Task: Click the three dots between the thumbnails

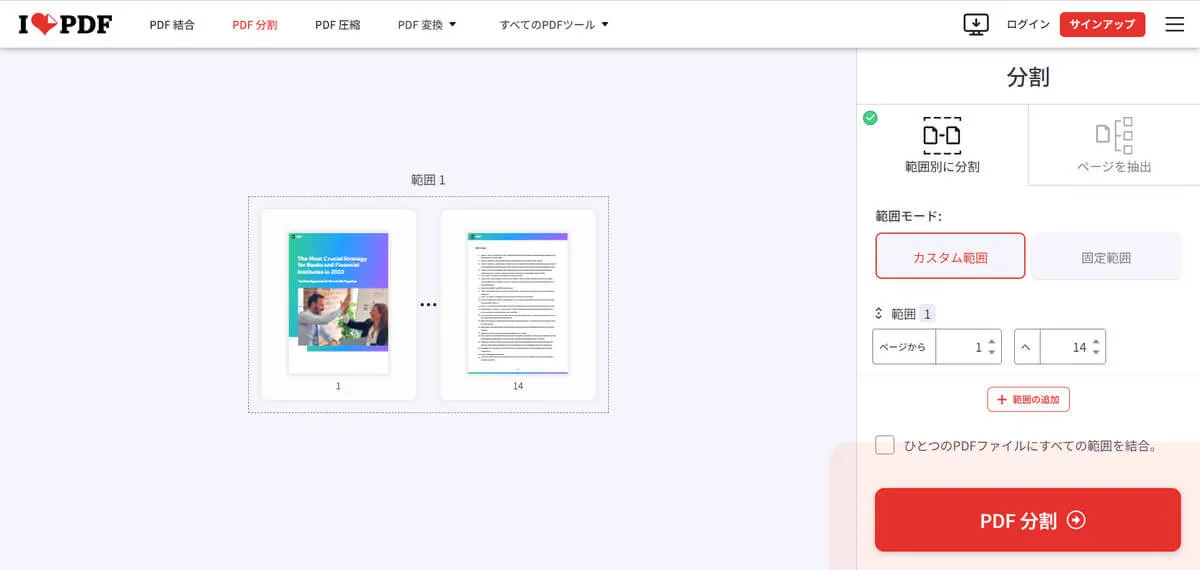Action: tap(428, 304)
